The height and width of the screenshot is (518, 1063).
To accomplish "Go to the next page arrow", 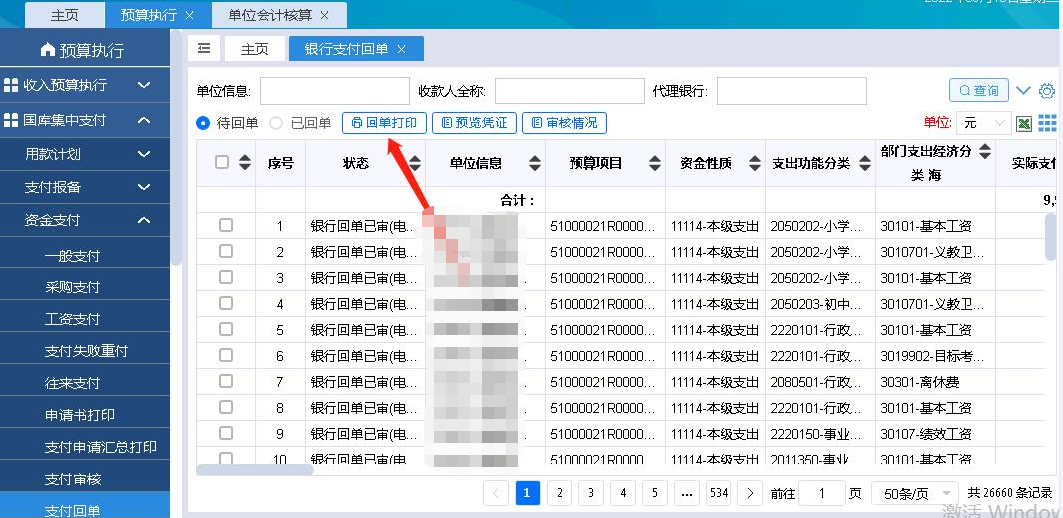I will [750, 493].
